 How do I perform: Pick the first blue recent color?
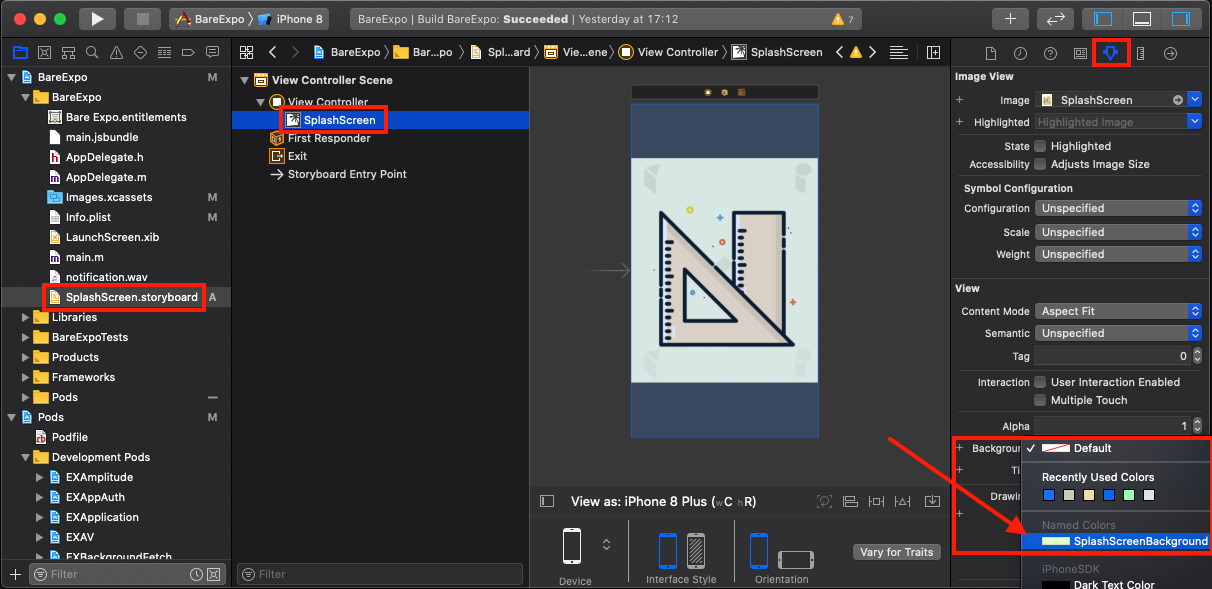point(1048,495)
